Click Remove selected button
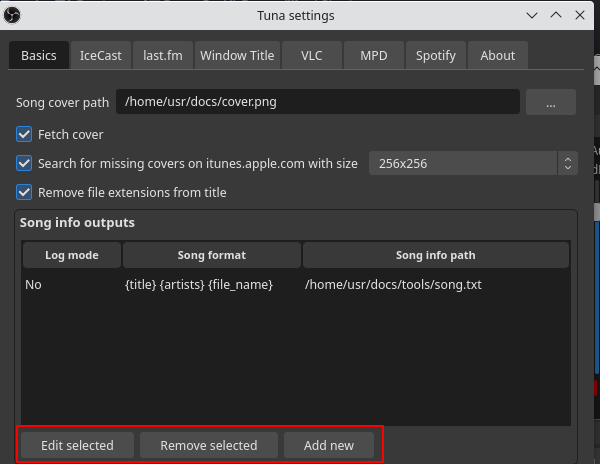 [x=209, y=445]
